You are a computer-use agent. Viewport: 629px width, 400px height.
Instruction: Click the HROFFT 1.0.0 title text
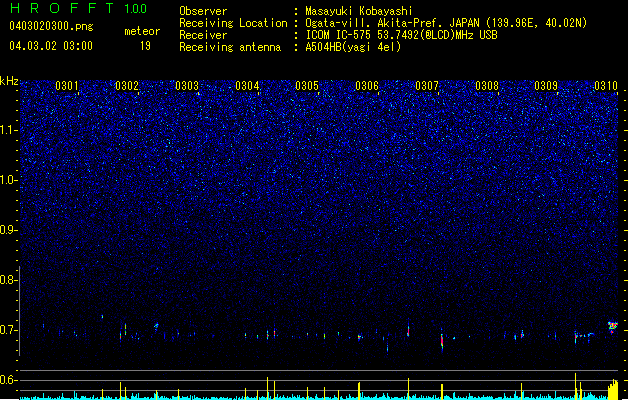[78, 8]
